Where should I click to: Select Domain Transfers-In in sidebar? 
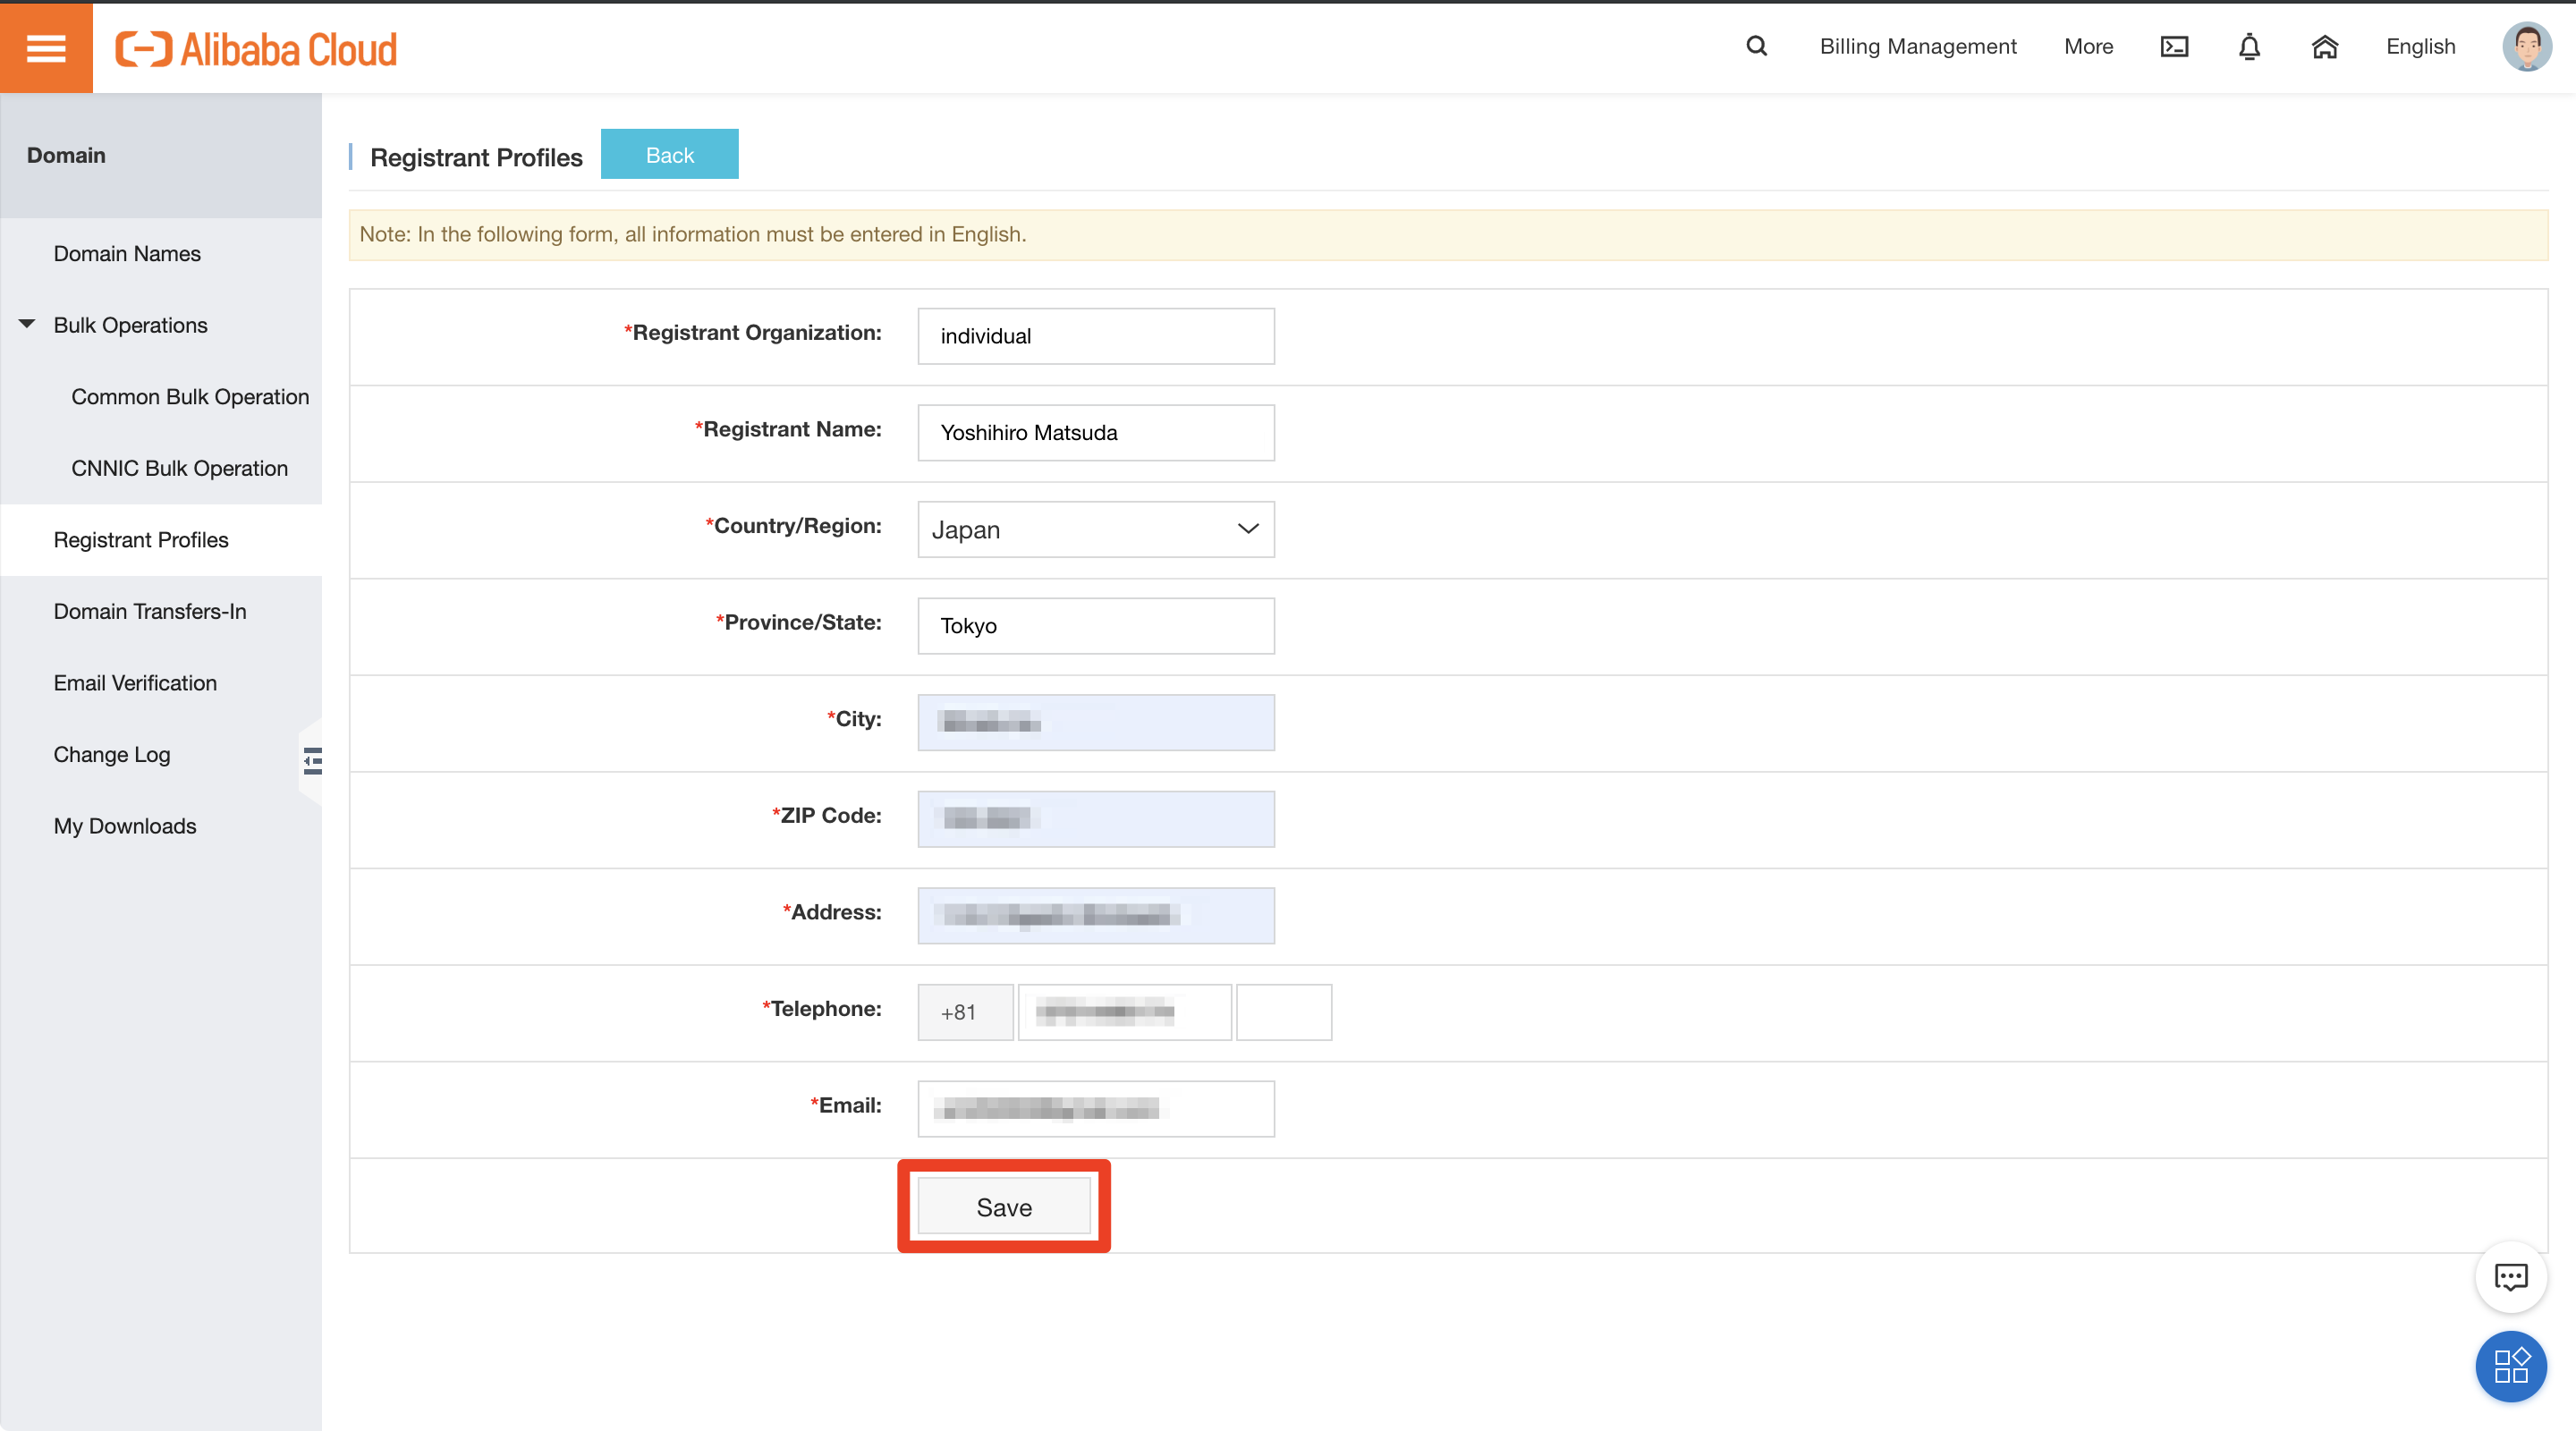tap(150, 611)
